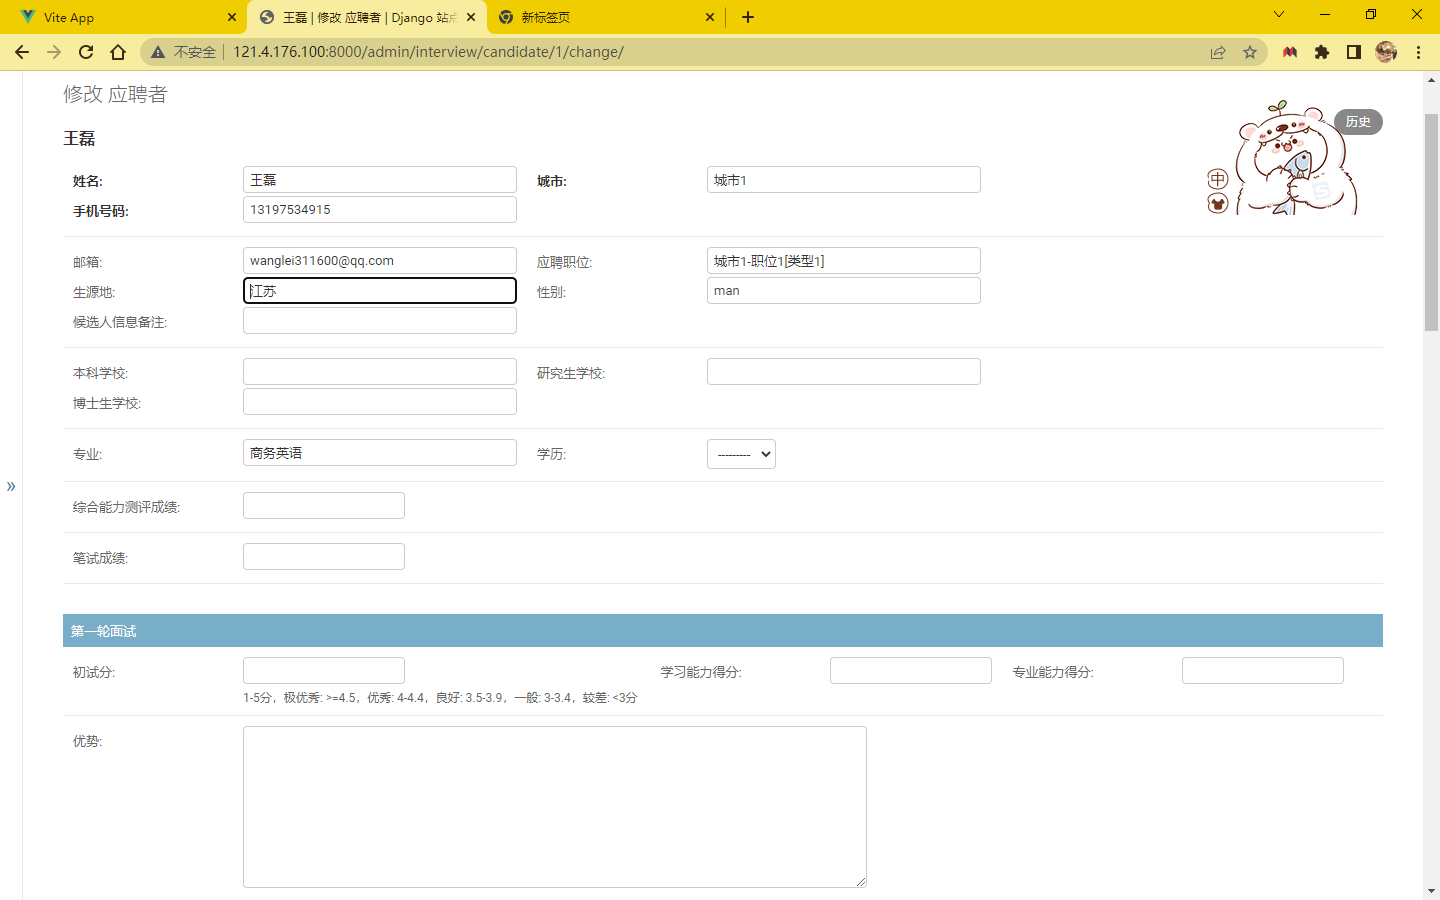Viewport: 1440px width, 900px height.
Task: Click the browser address bar URL
Action: click(x=428, y=52)
